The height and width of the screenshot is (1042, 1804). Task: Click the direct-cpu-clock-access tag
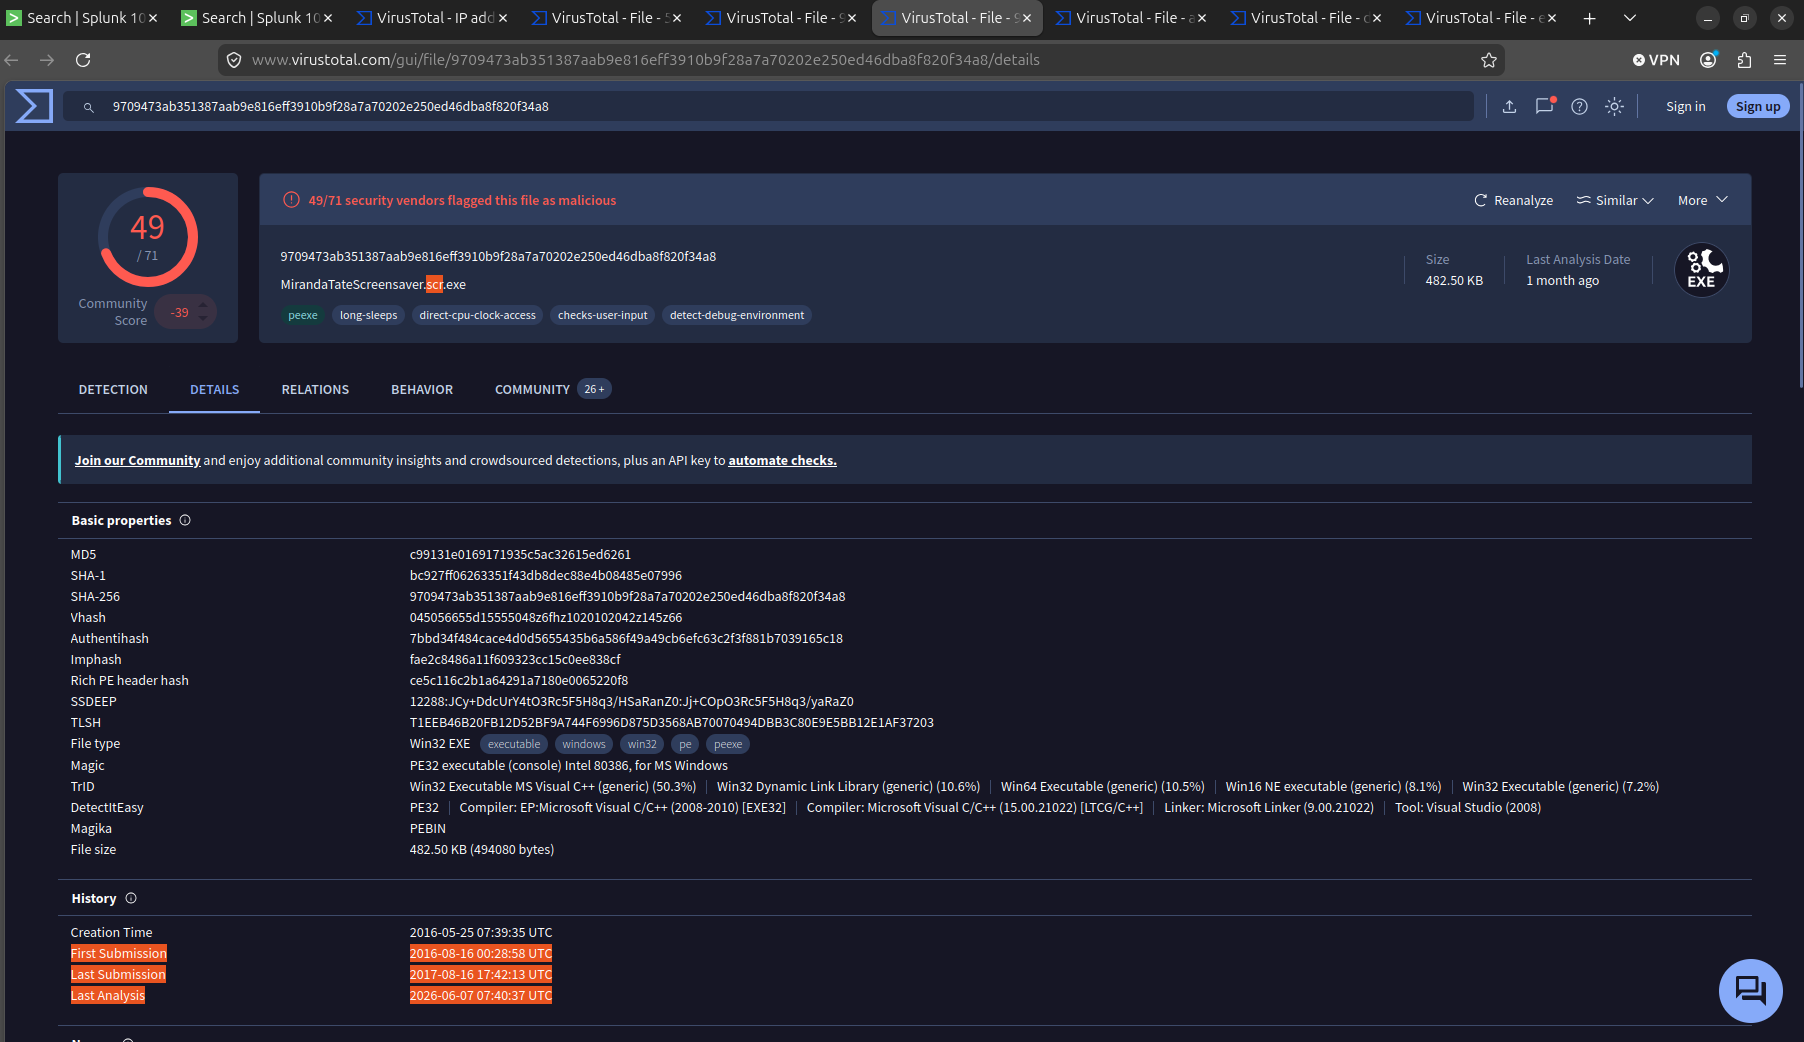coord(477,315)
